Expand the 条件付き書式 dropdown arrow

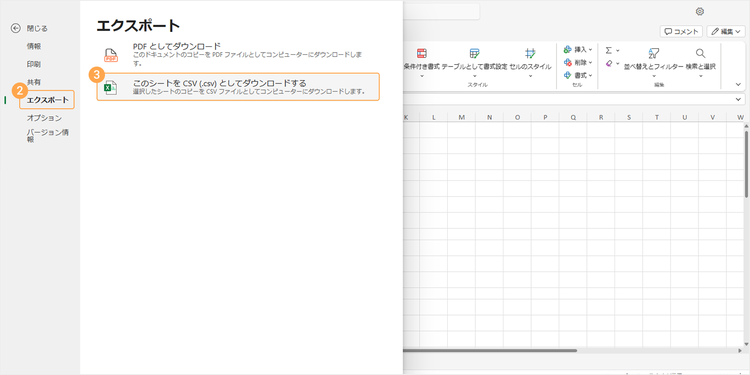421,77
